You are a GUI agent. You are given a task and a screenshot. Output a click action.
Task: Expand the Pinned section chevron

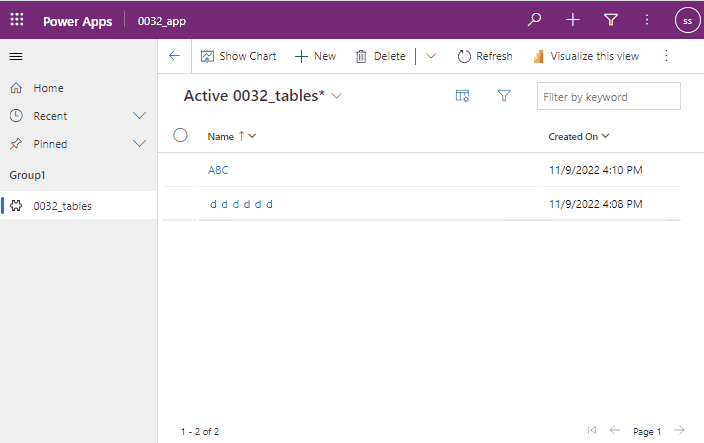click(140, 144)
